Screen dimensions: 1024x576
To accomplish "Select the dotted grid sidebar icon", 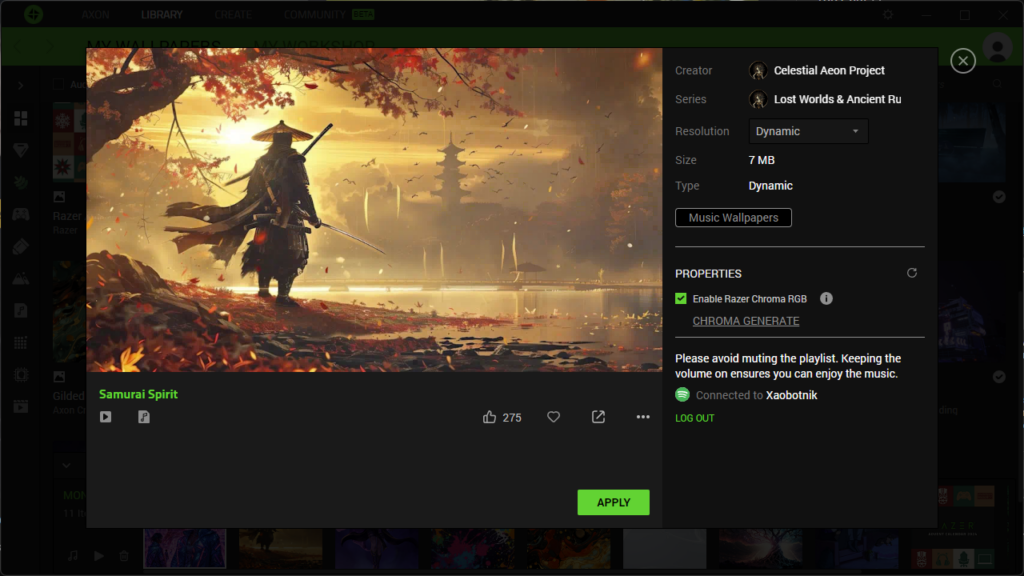I will (21, 343).
